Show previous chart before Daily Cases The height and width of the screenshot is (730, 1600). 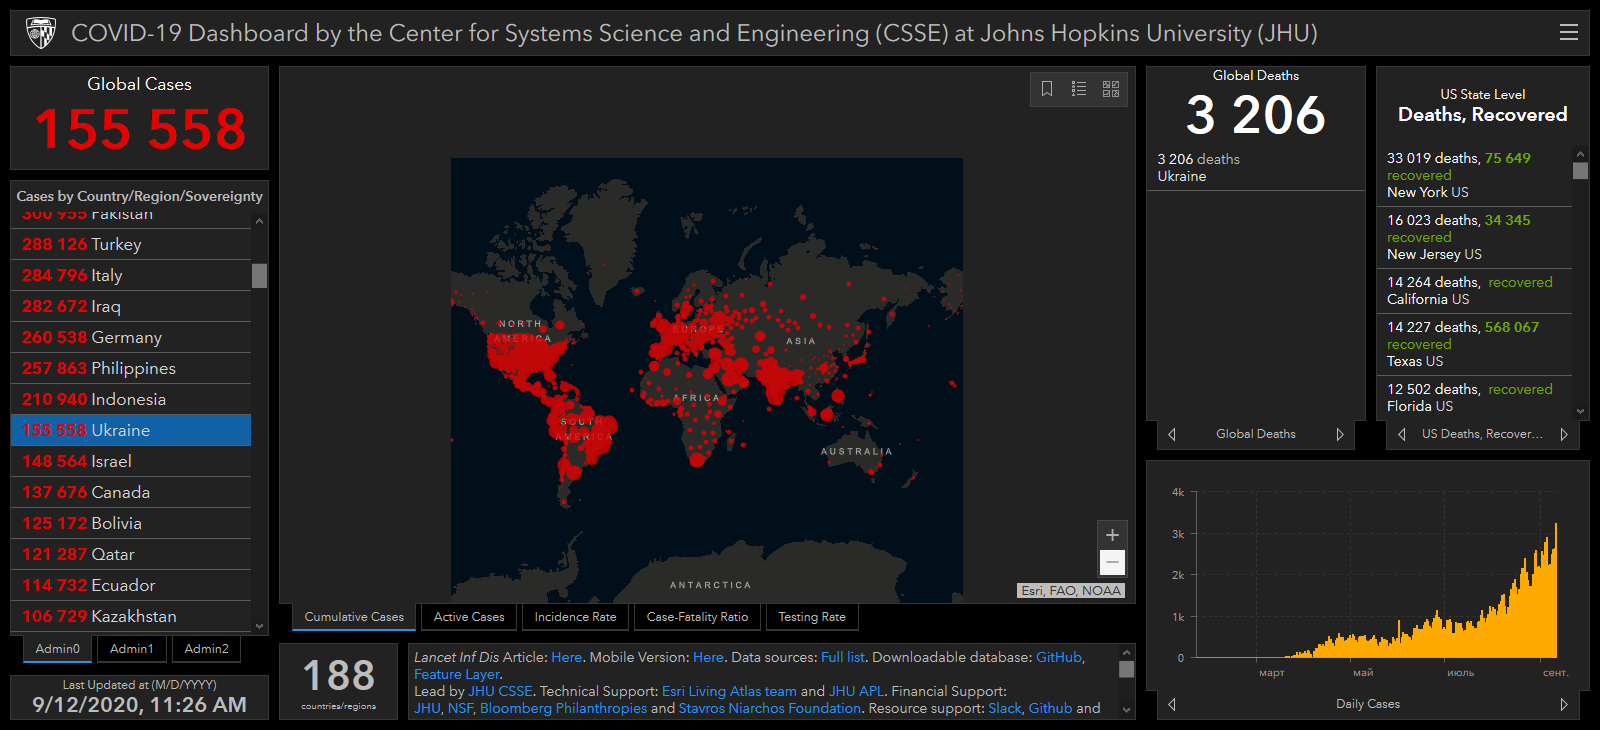(1172, 704)
